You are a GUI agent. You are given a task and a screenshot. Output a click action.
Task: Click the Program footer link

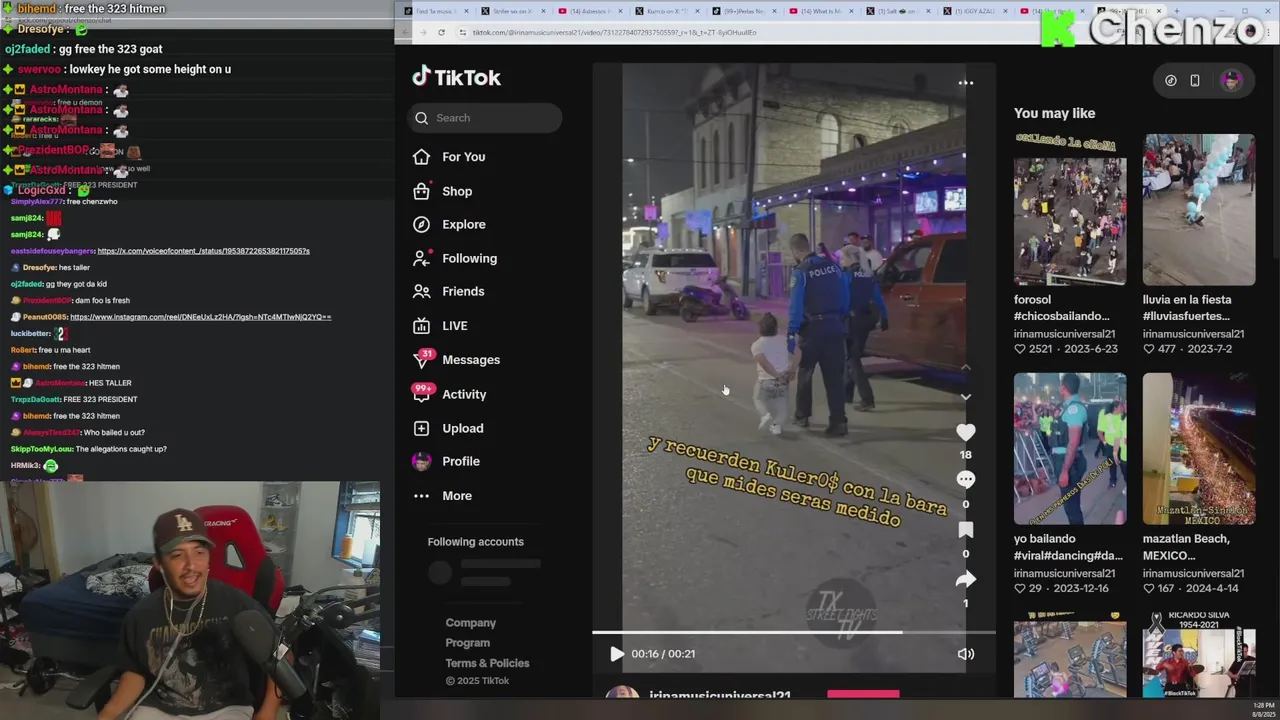pyautogui.click(x=467, y=643)
